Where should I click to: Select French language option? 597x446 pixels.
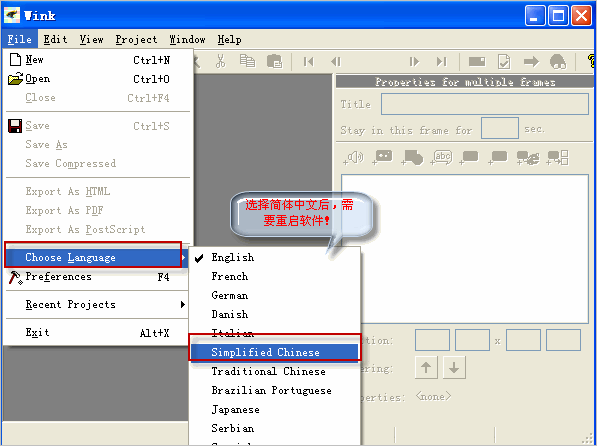(274, 277)
